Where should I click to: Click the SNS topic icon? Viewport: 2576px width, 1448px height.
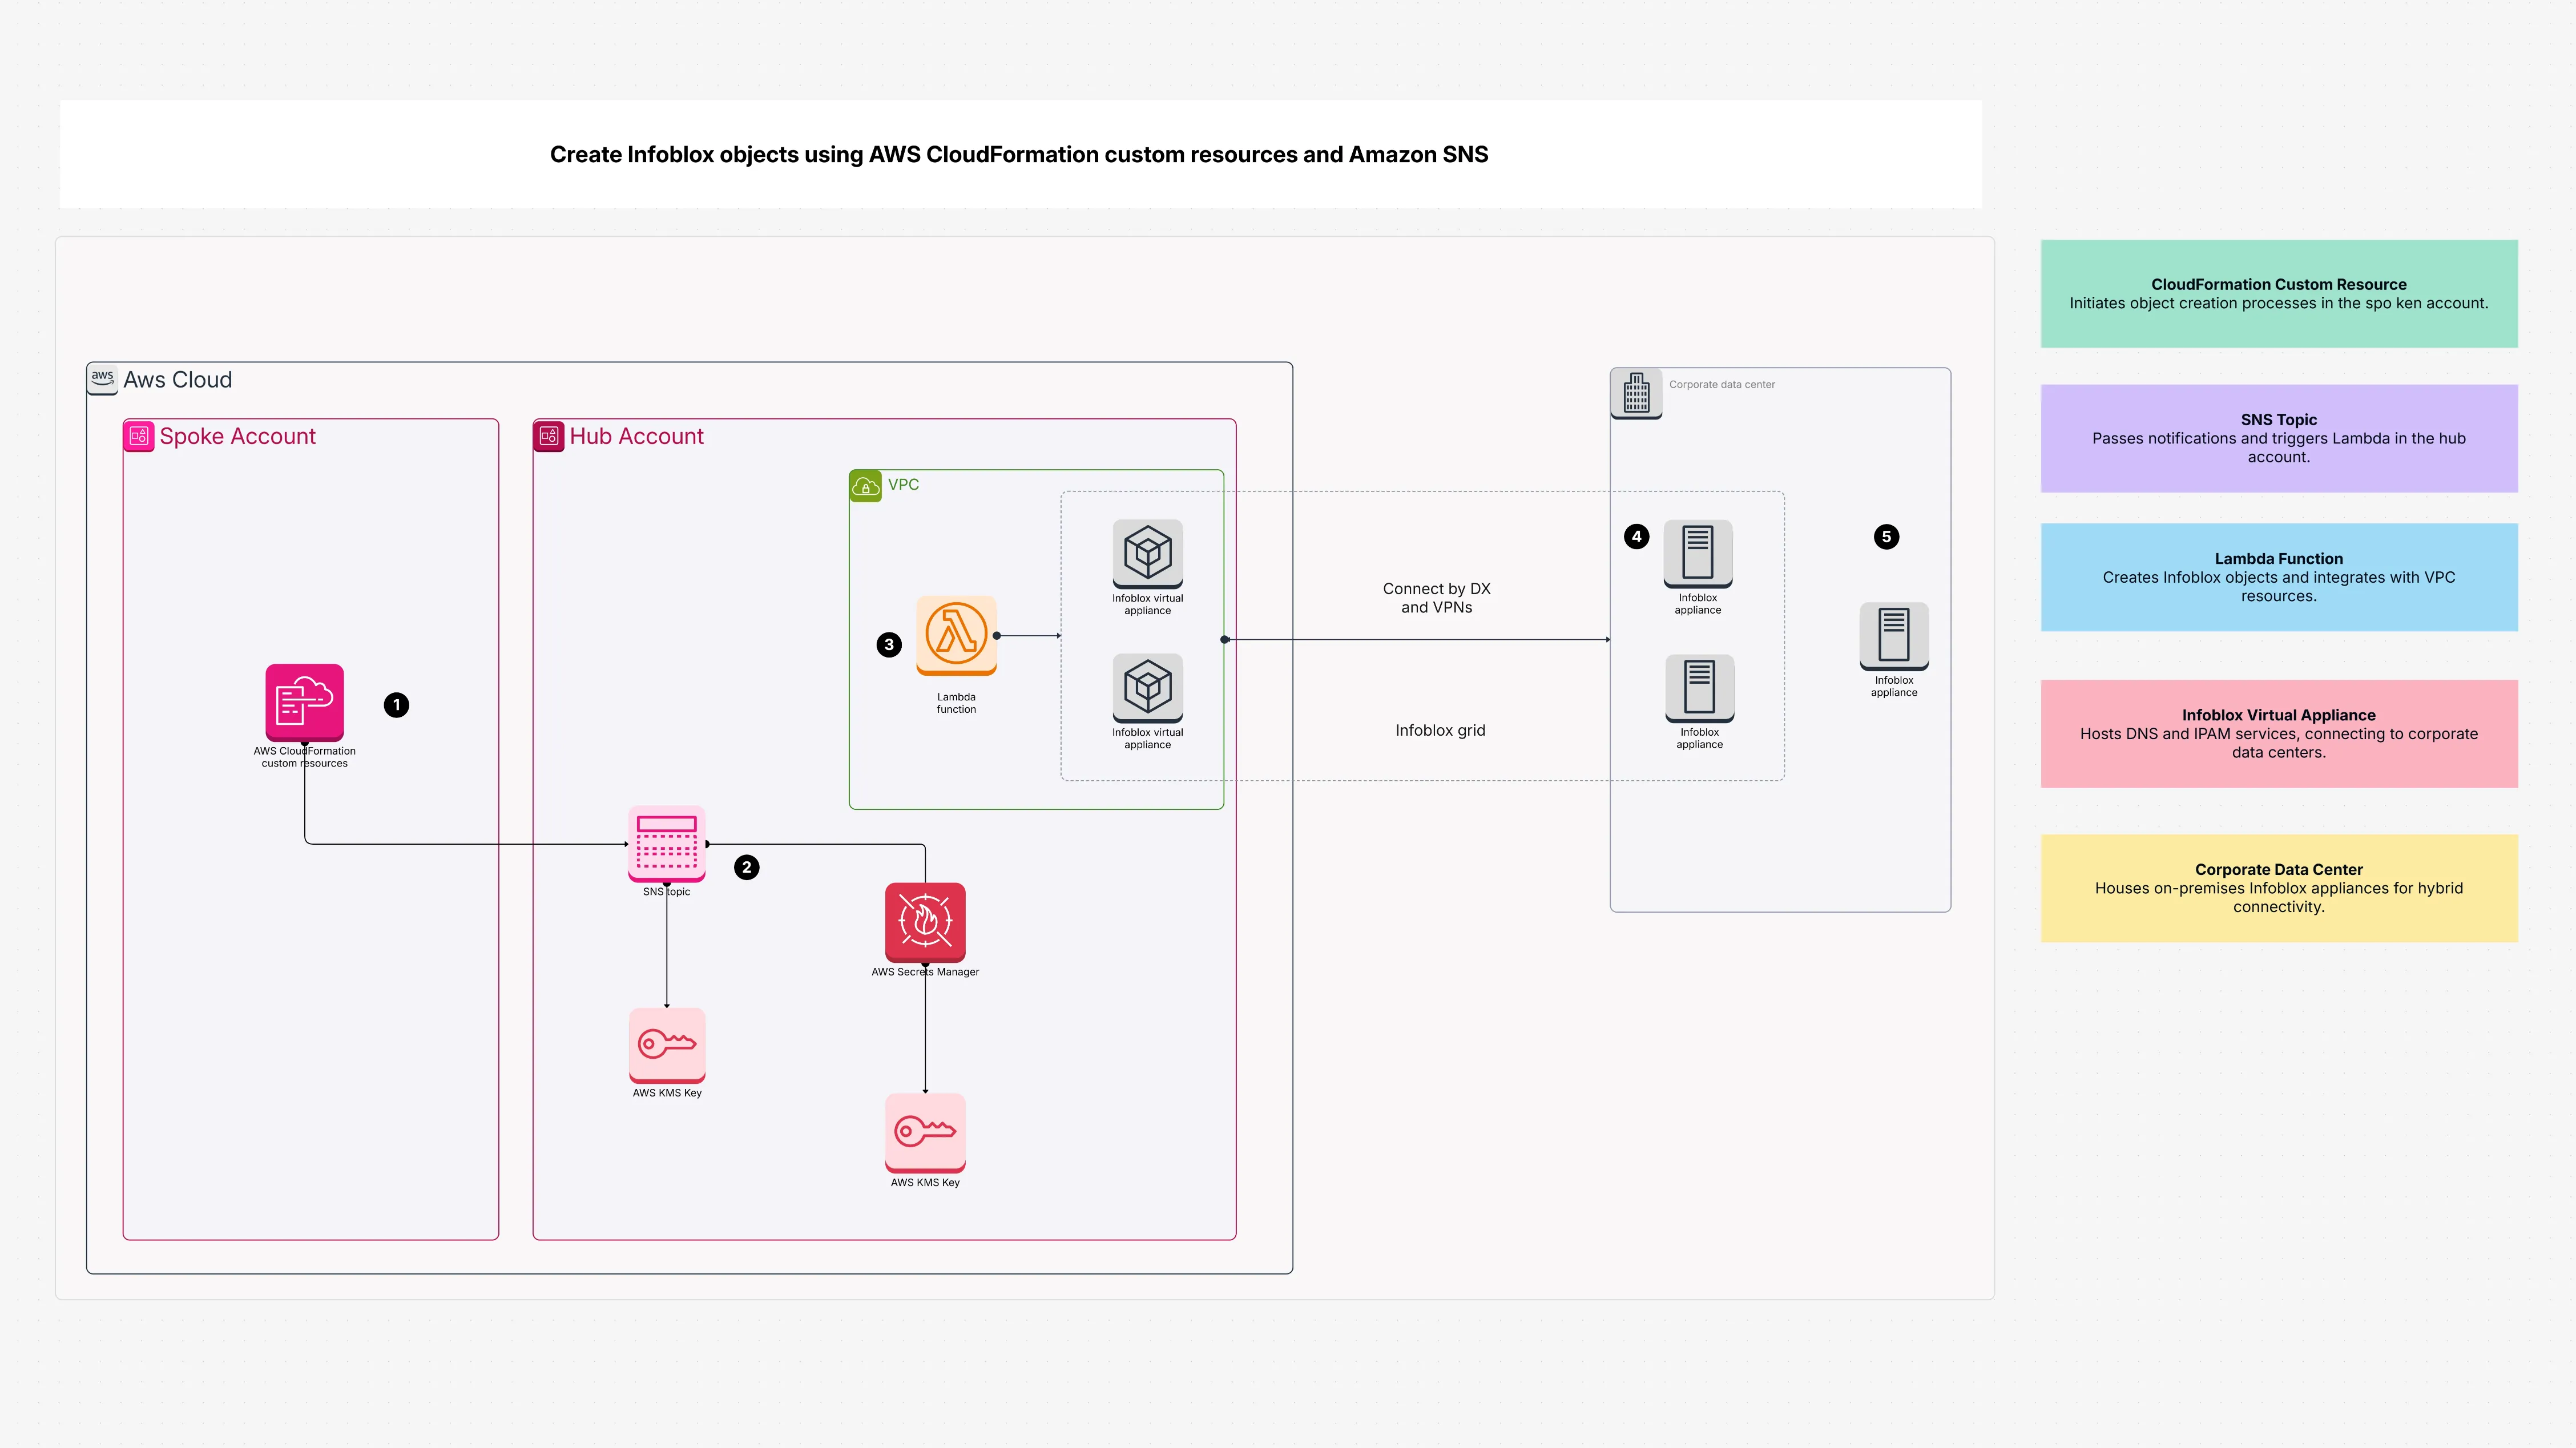coord(666,845)
